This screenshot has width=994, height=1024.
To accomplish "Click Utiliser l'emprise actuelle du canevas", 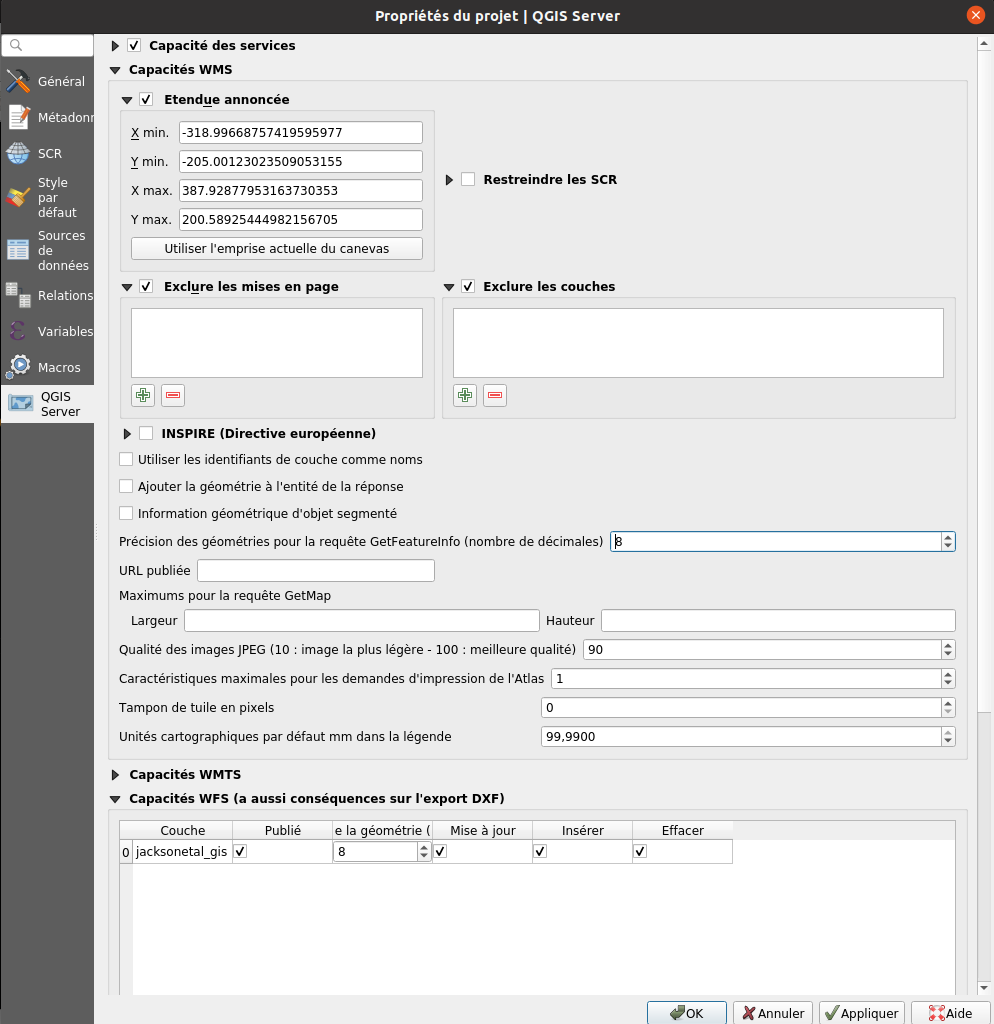I will point(276,249).
